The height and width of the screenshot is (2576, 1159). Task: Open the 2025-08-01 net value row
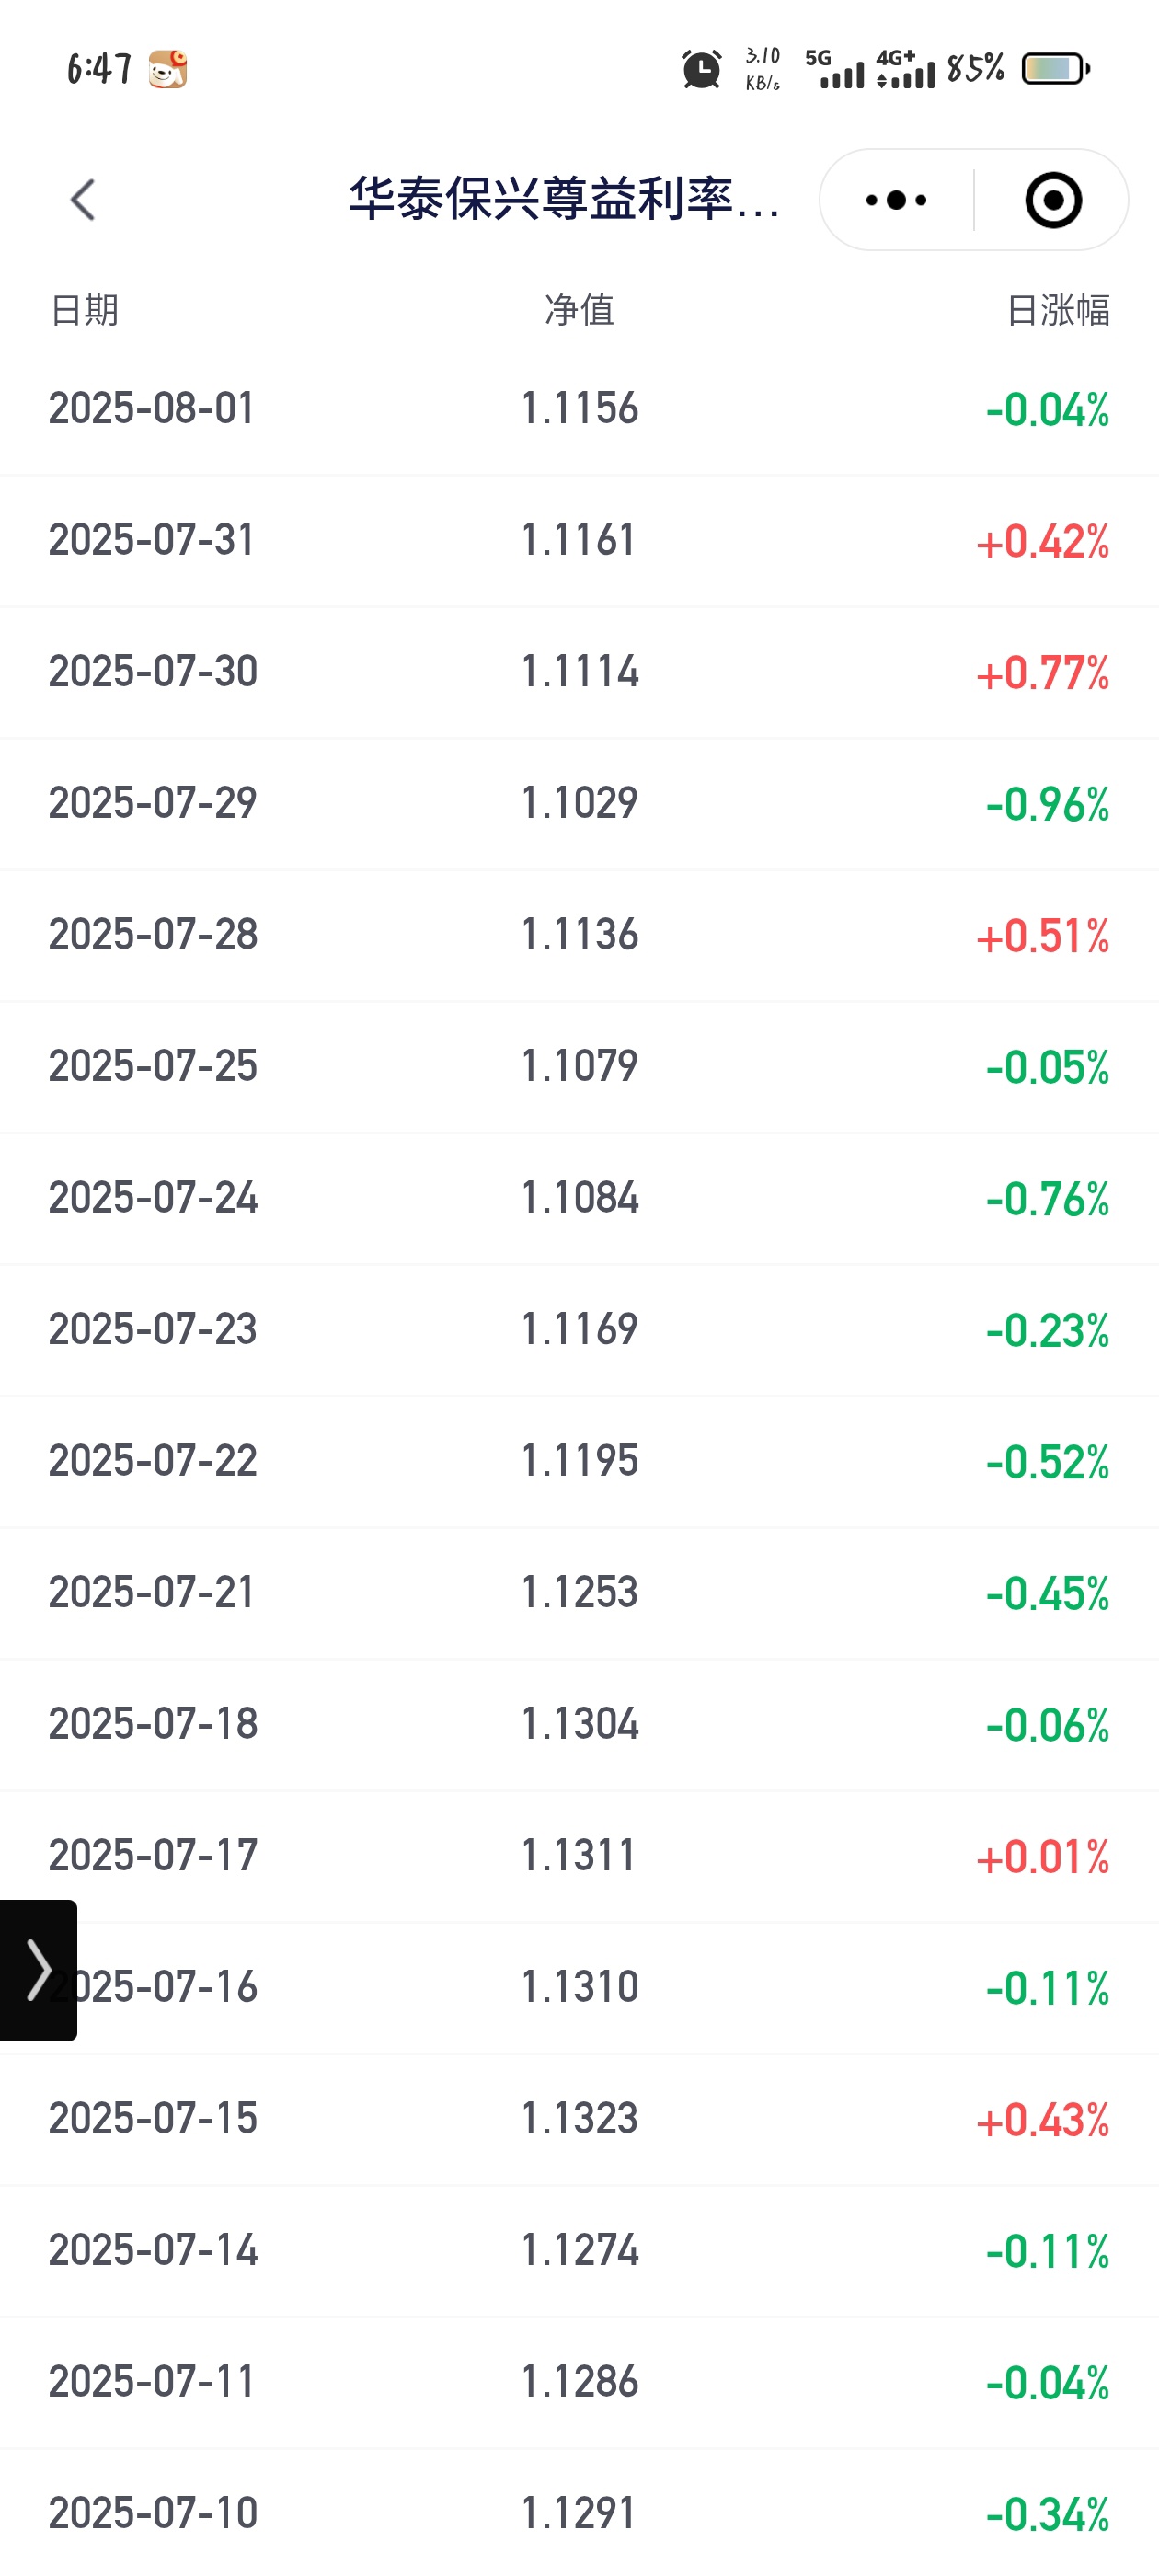pyautogui.click(x=579, y=409)
